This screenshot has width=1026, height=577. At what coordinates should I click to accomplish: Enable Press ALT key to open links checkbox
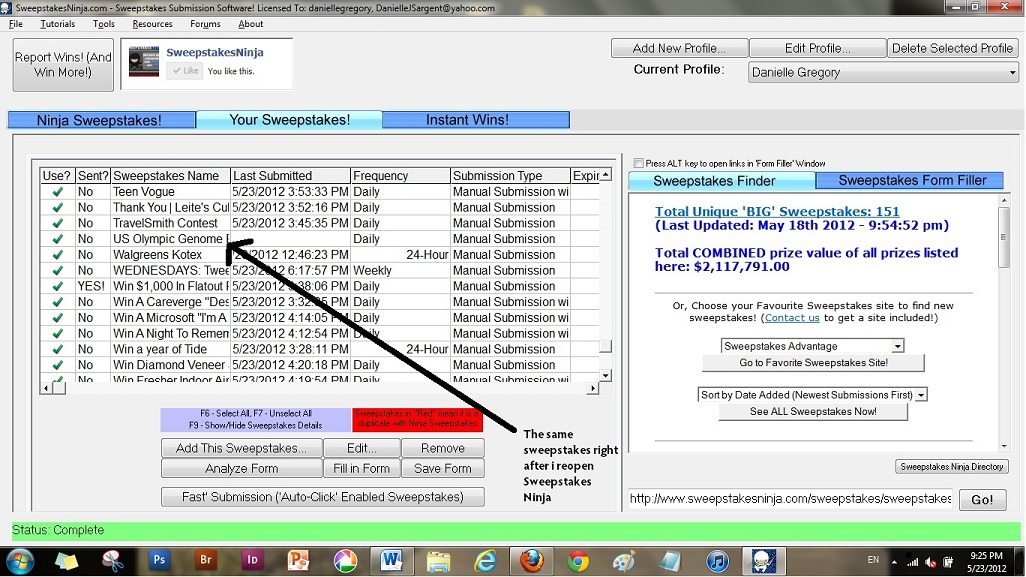(639, 163)
